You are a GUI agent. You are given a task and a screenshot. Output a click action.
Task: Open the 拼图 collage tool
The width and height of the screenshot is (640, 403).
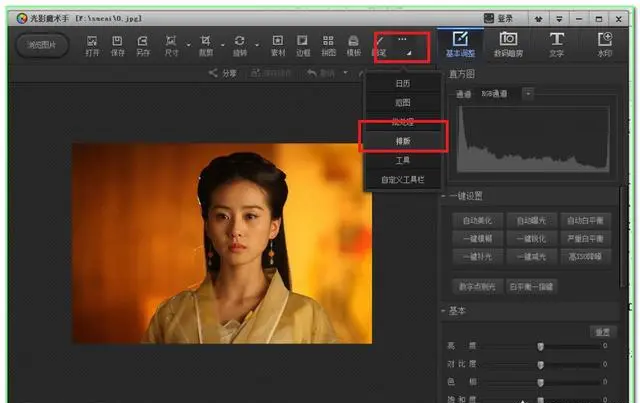328,46
